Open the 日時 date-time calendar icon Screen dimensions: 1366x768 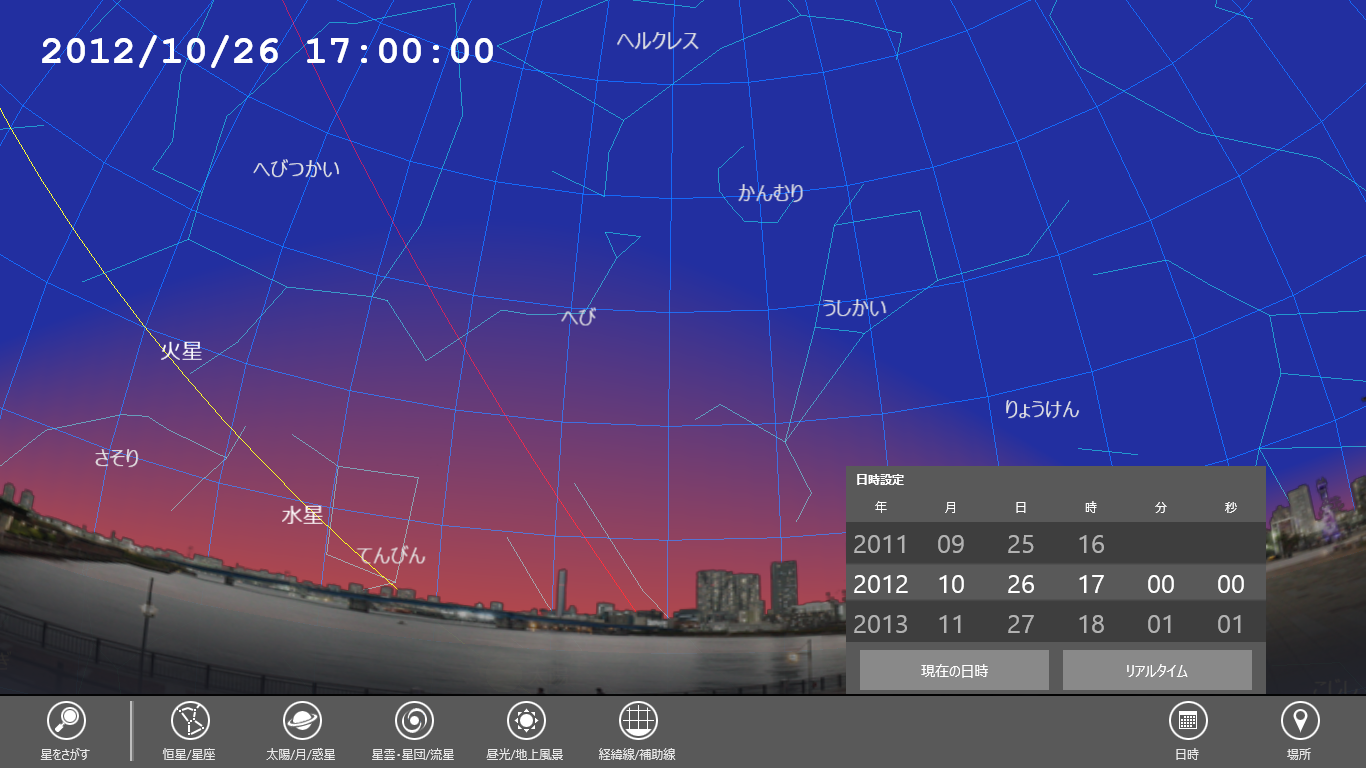1187,720
